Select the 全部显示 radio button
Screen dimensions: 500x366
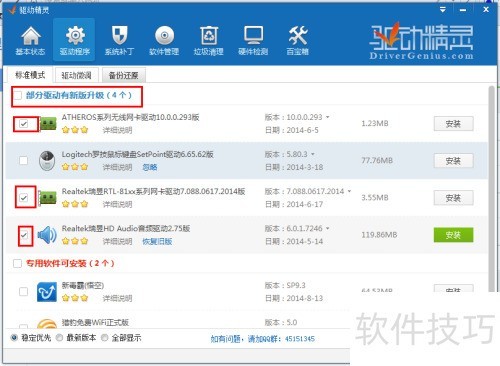click(105, 338)
